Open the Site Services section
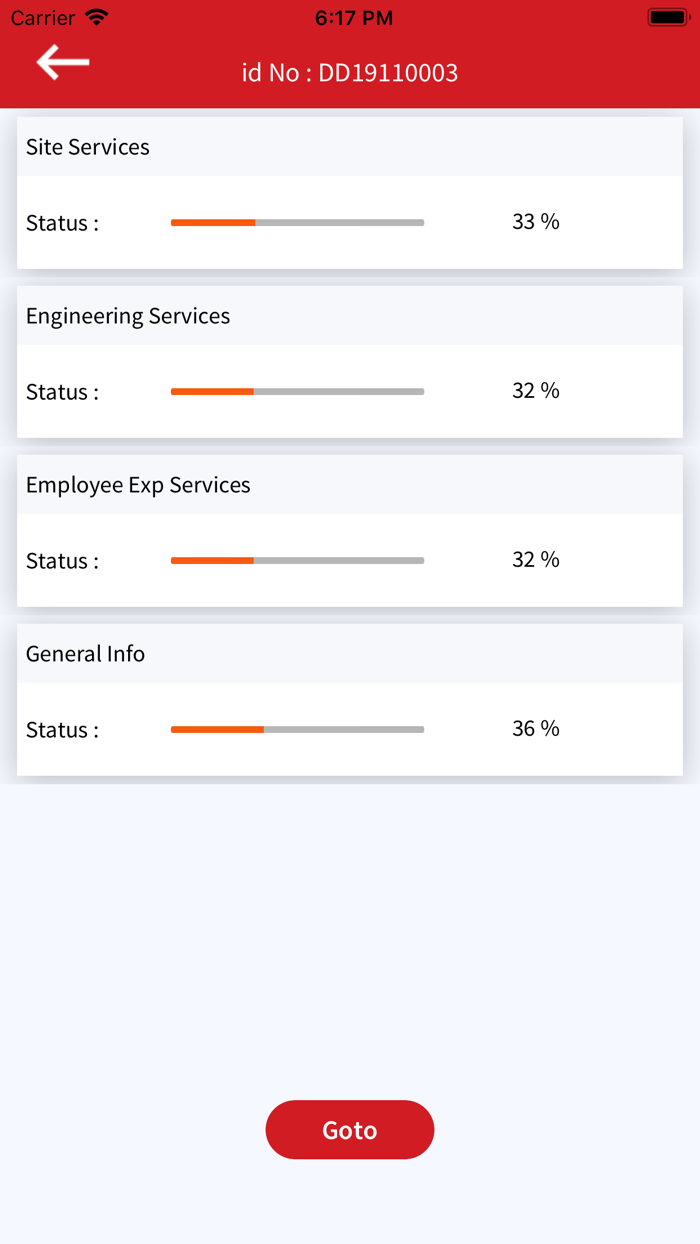The height and width of the screenshot is (1244, 700). [x=87, y=147]
